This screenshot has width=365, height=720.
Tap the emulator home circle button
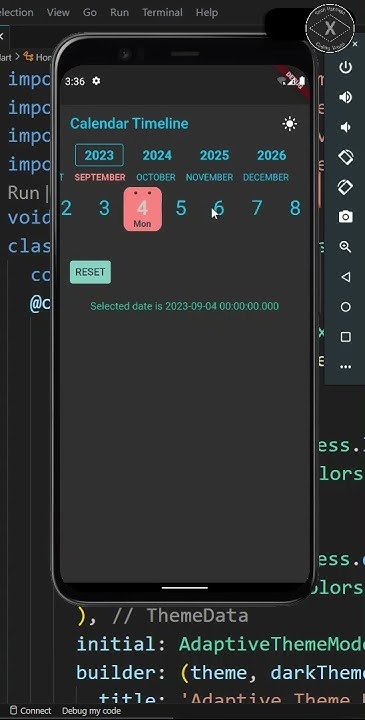pyautogui.click(x=345, y=307)
